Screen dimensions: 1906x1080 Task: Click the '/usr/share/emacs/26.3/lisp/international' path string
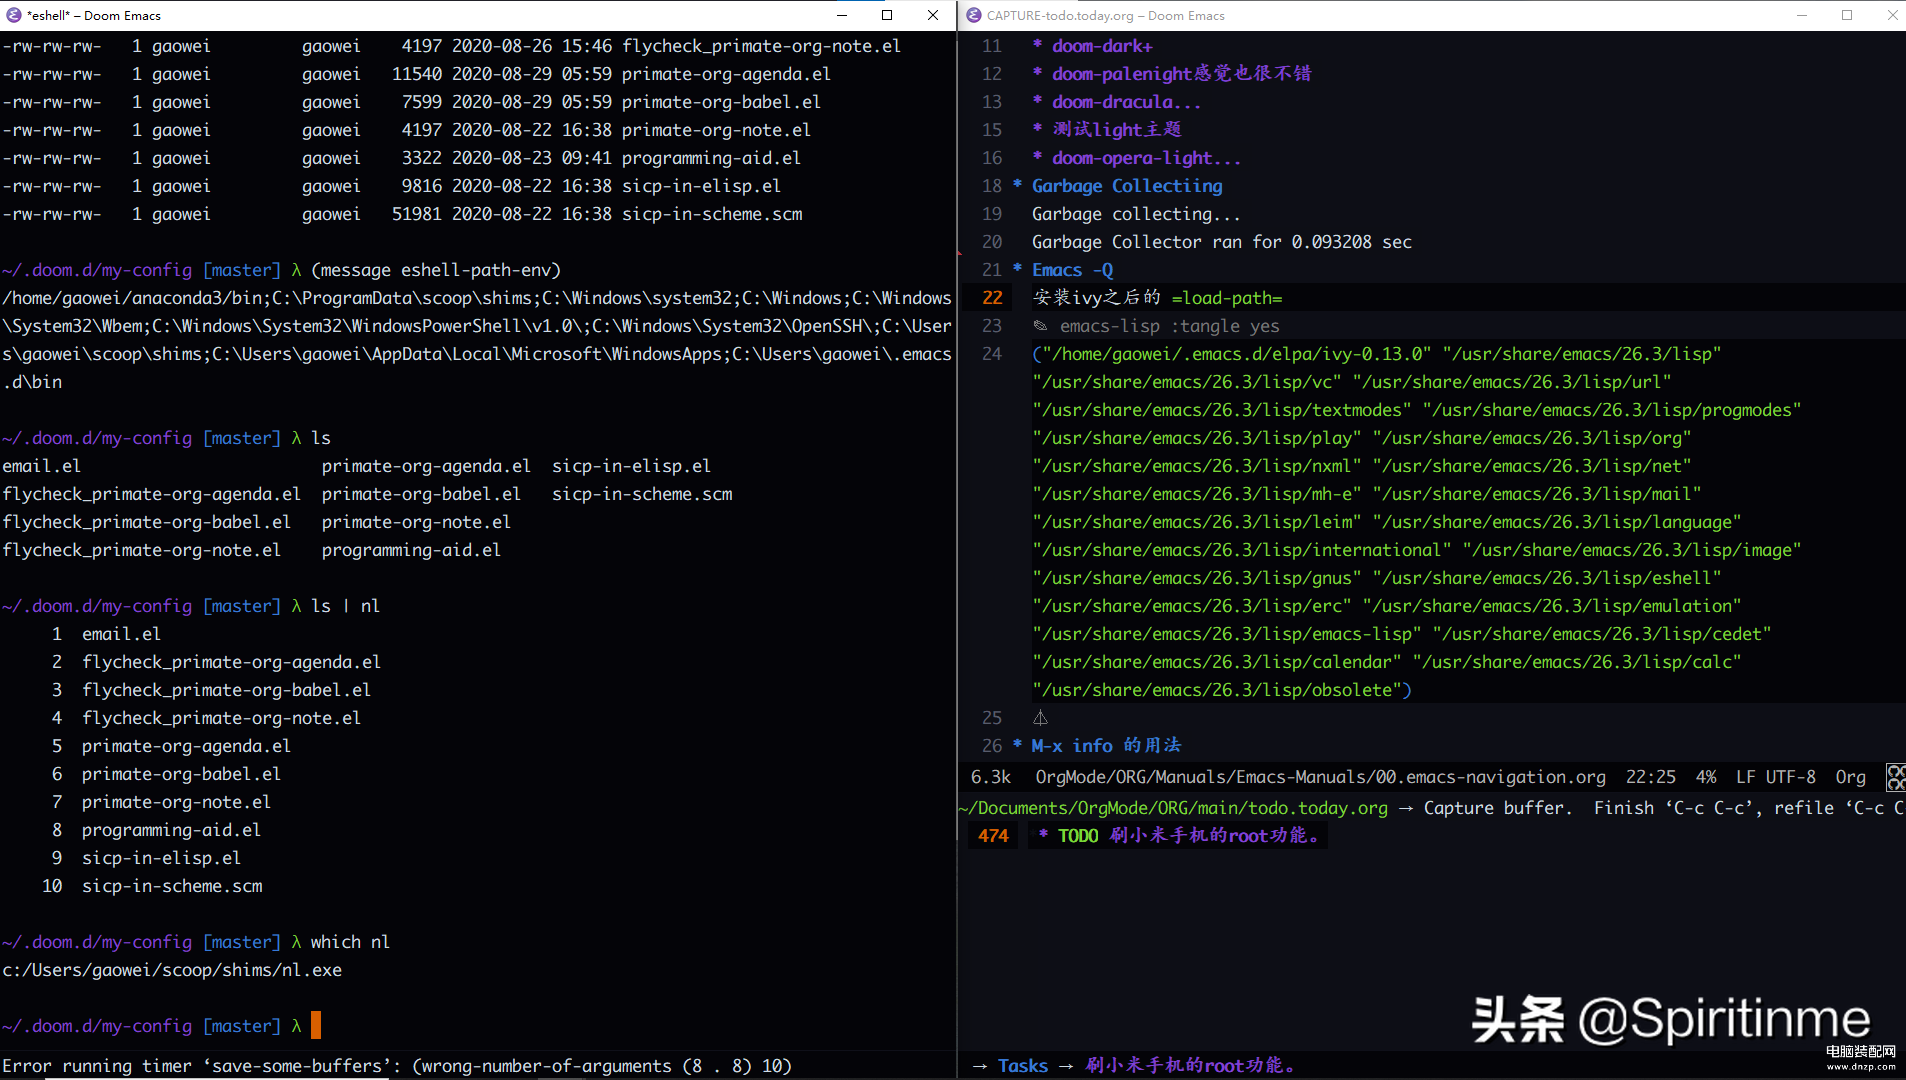1242,550
